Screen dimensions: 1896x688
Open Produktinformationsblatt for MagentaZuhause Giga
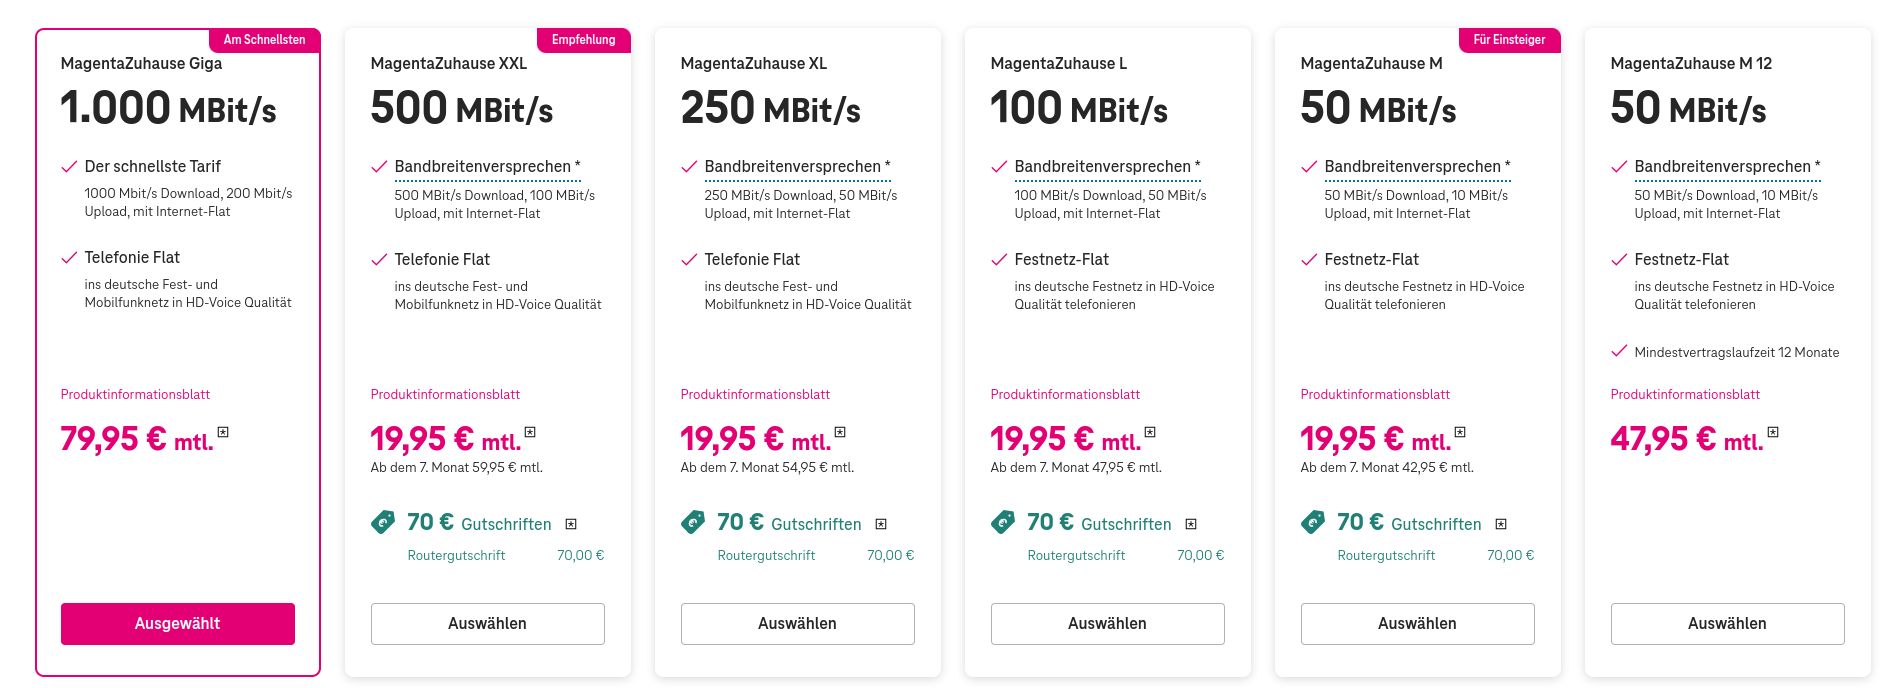pyautogui.click(x=134, y=394)
